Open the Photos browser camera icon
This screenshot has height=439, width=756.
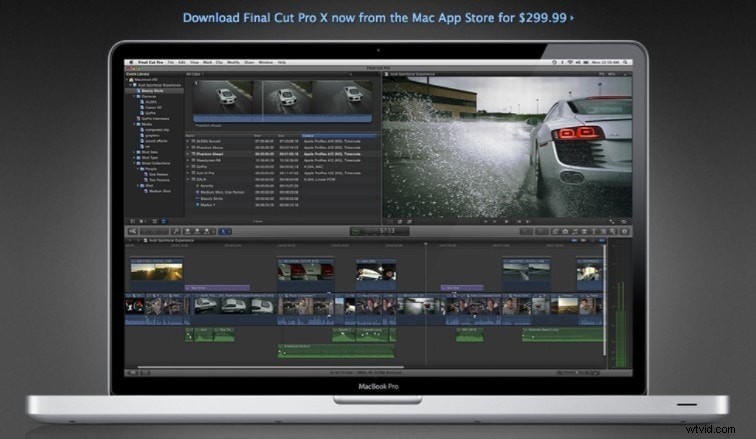point(565,232)
